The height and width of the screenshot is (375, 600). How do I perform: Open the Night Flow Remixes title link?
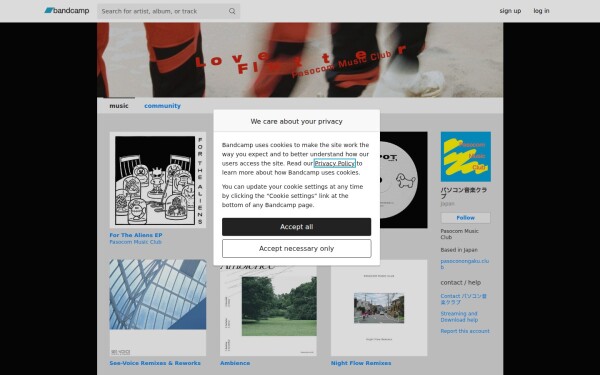(x=361, y=363)
